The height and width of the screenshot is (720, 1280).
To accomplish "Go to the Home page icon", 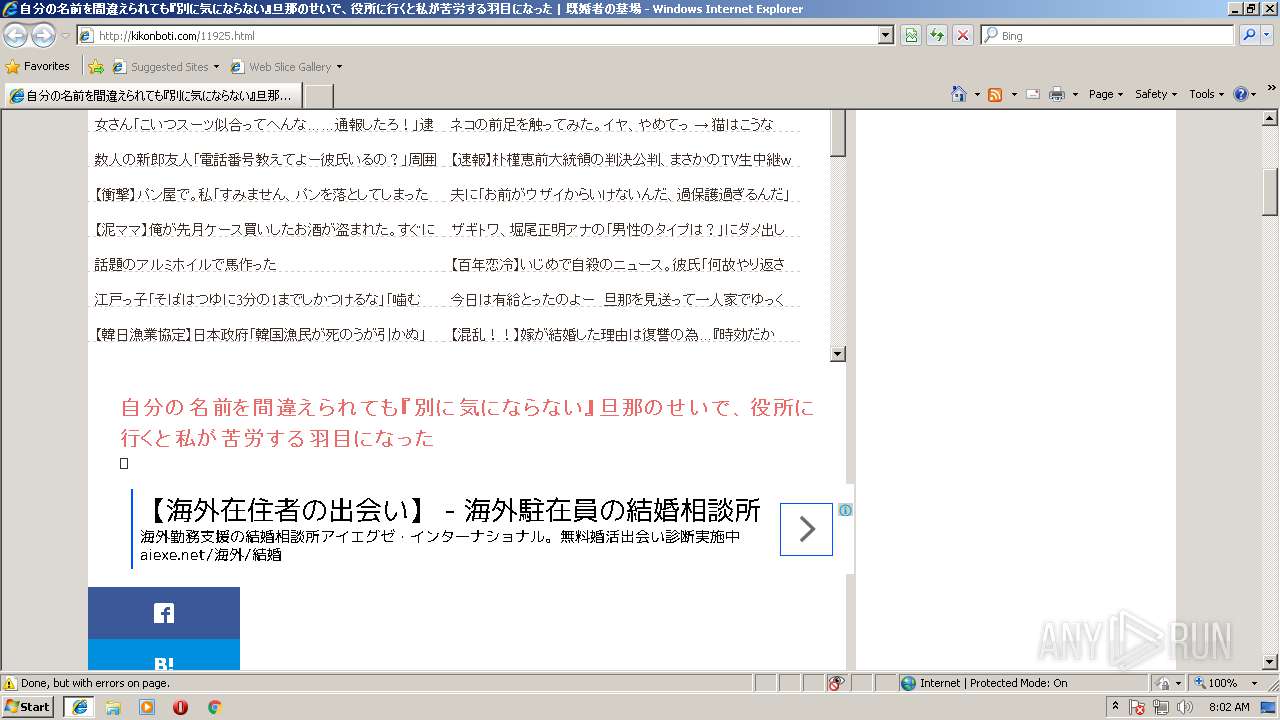I will 958,94.
